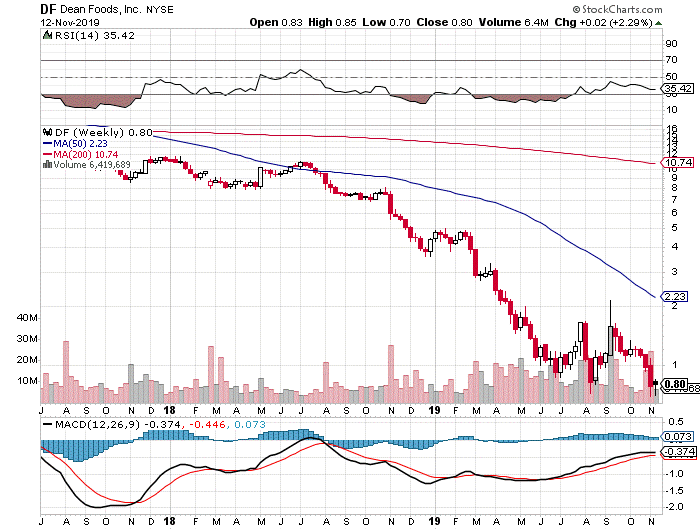Click the red -0.446 MACD signal value
700x530 pixels.
coord(207,425)
